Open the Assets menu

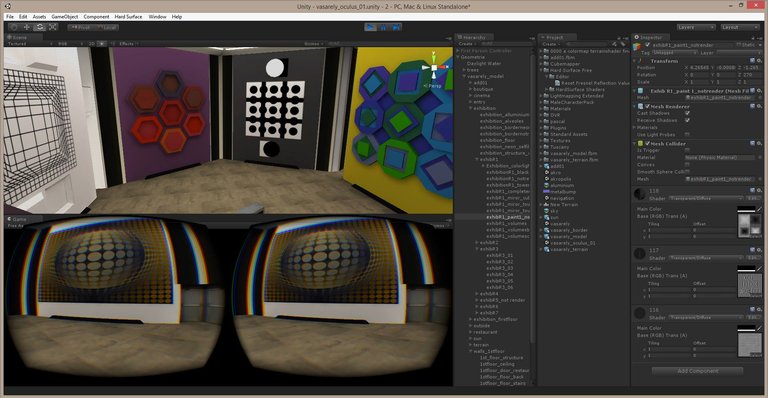tap(39, 17)
